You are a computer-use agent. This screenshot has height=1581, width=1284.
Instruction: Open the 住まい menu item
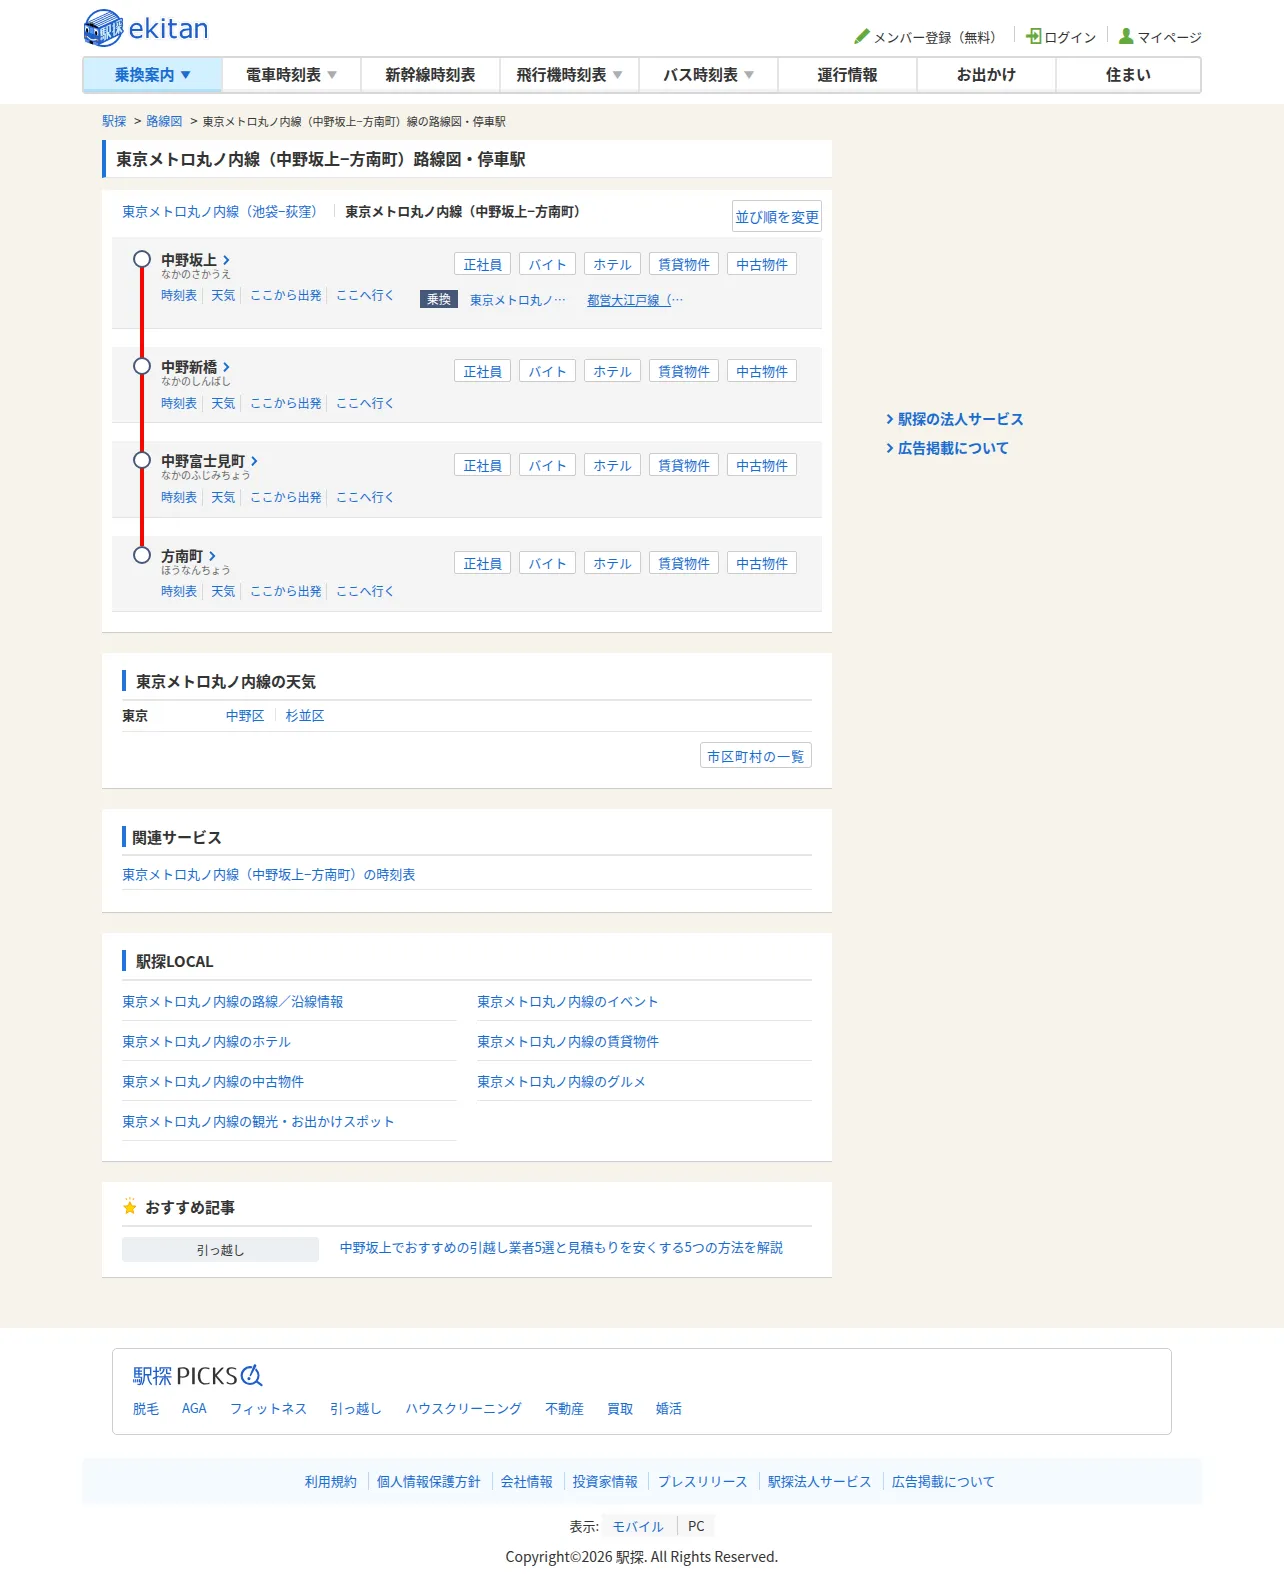click(1128, 75)
